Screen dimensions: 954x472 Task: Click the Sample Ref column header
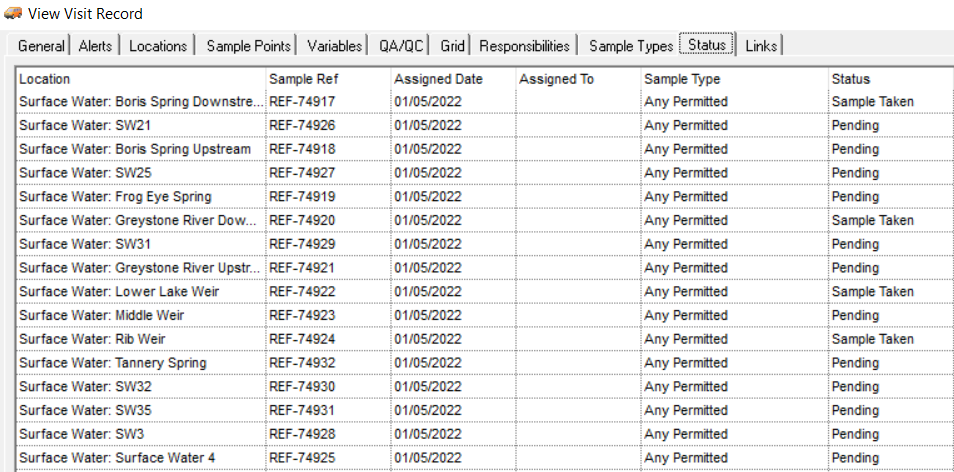(329, 79)
